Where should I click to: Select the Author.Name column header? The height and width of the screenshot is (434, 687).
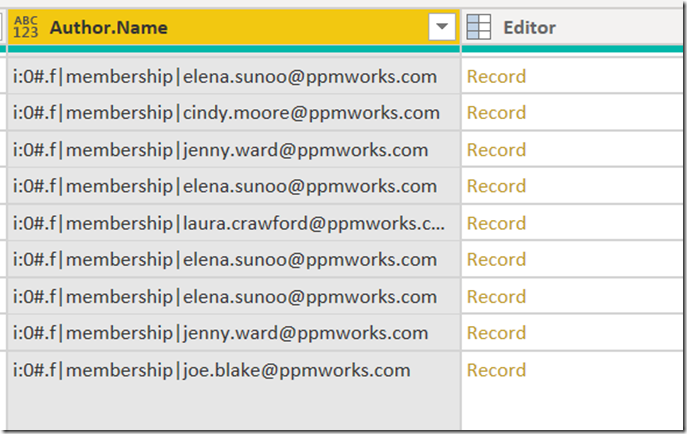234,27
